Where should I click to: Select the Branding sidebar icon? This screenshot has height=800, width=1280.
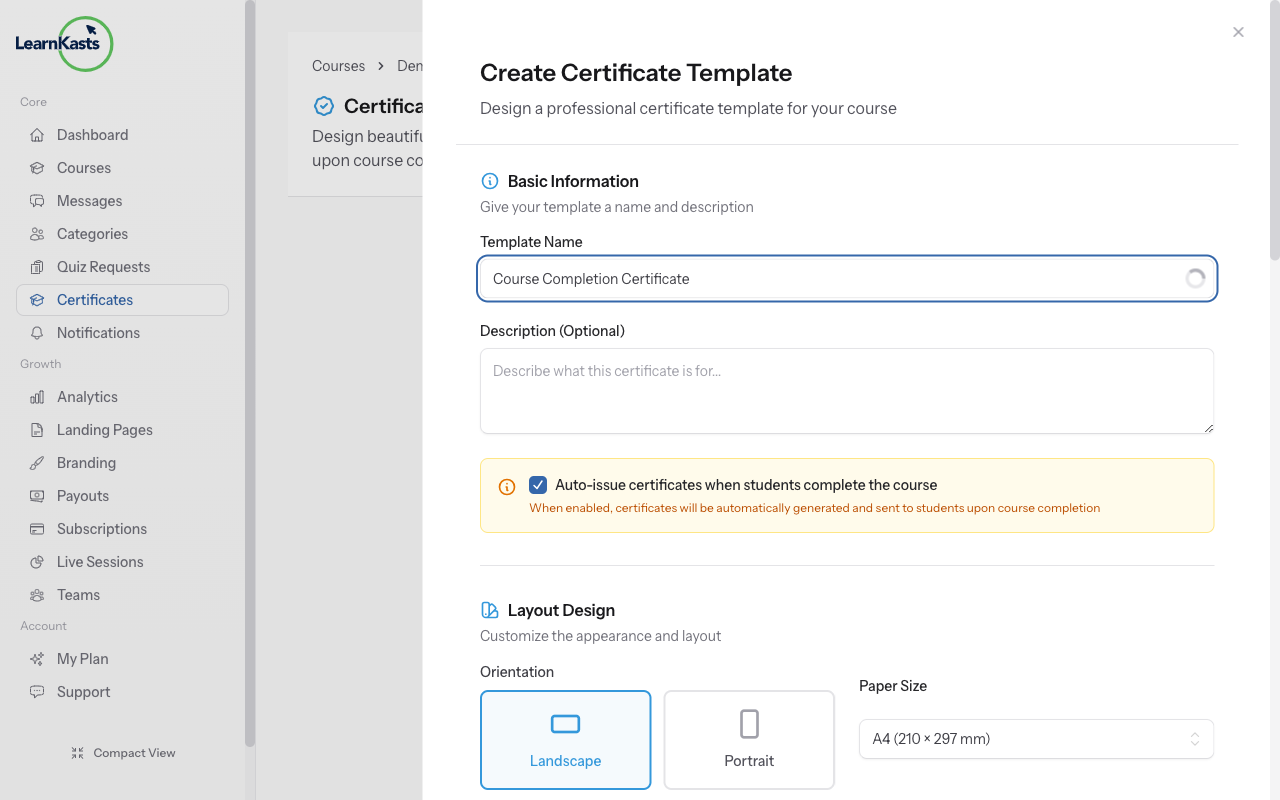[35, 462]
